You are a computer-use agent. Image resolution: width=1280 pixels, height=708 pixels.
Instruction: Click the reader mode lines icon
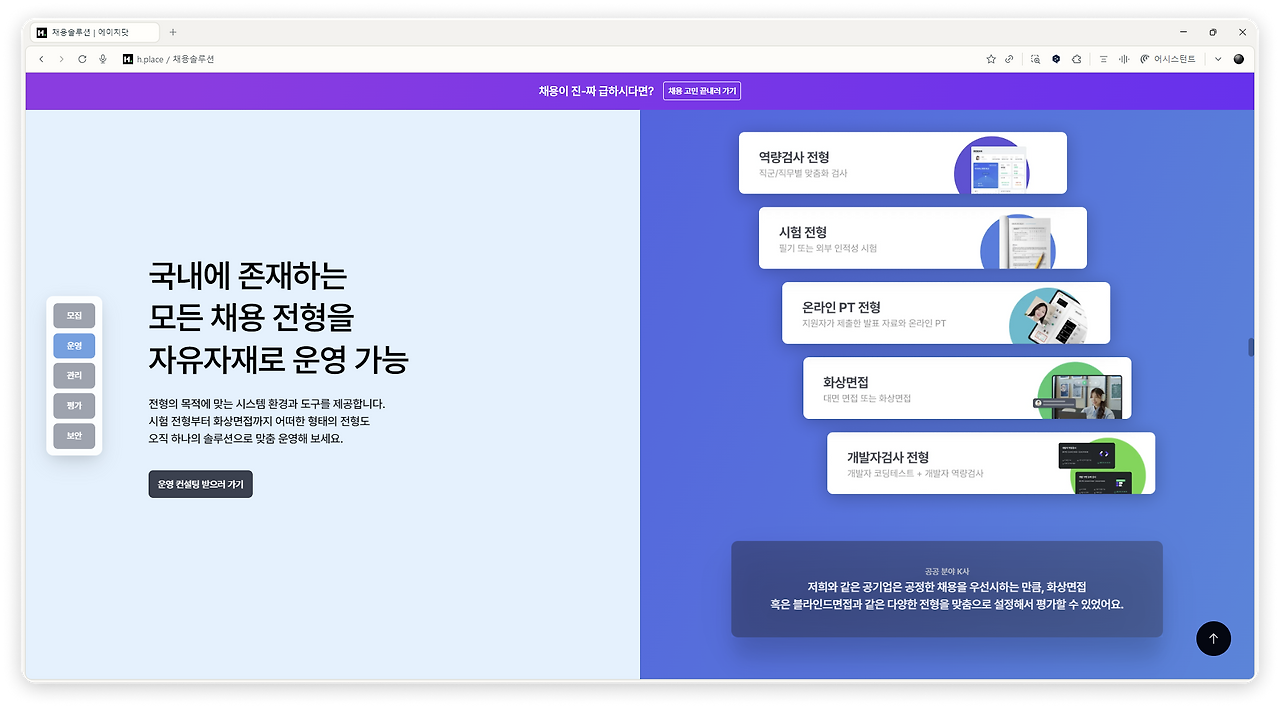pos(1103,58)
